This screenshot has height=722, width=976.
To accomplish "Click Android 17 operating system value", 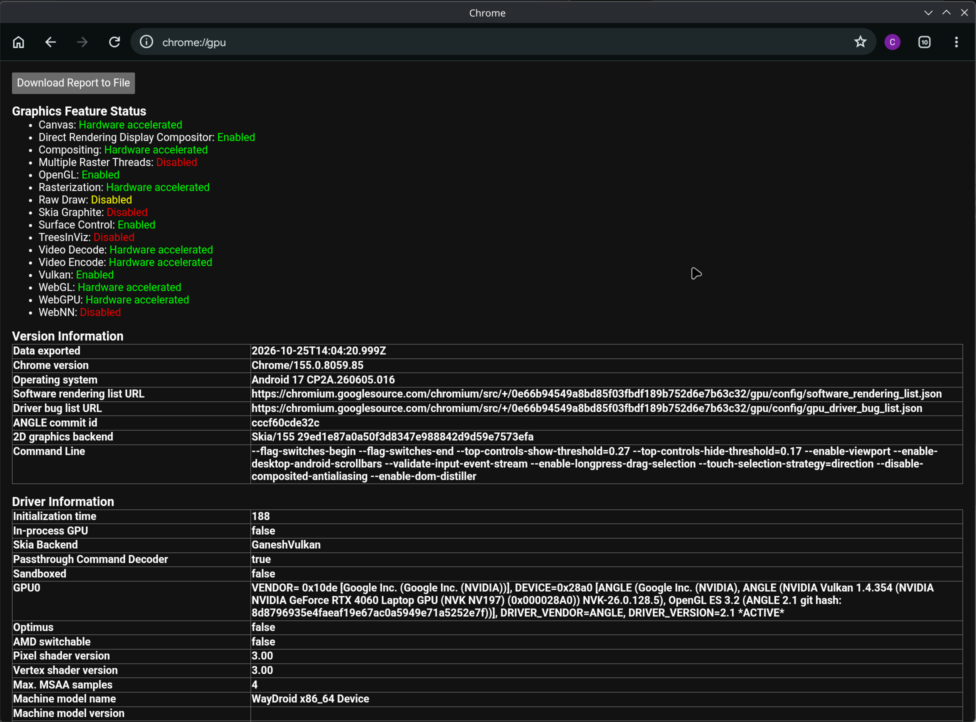I will [x=323, y=380].
